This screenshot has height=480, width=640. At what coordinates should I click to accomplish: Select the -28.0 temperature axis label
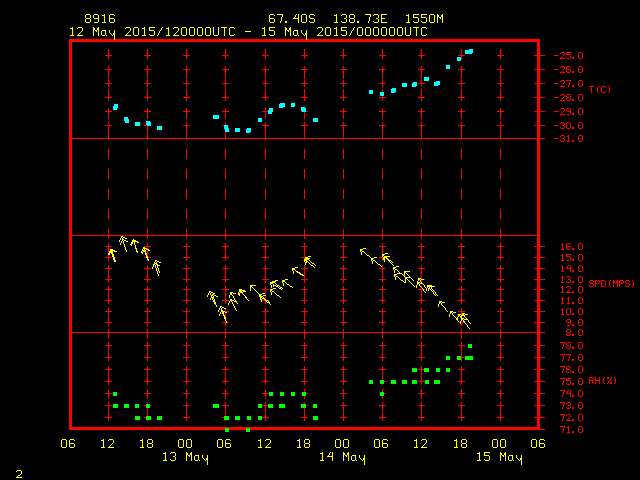point(569,98)
